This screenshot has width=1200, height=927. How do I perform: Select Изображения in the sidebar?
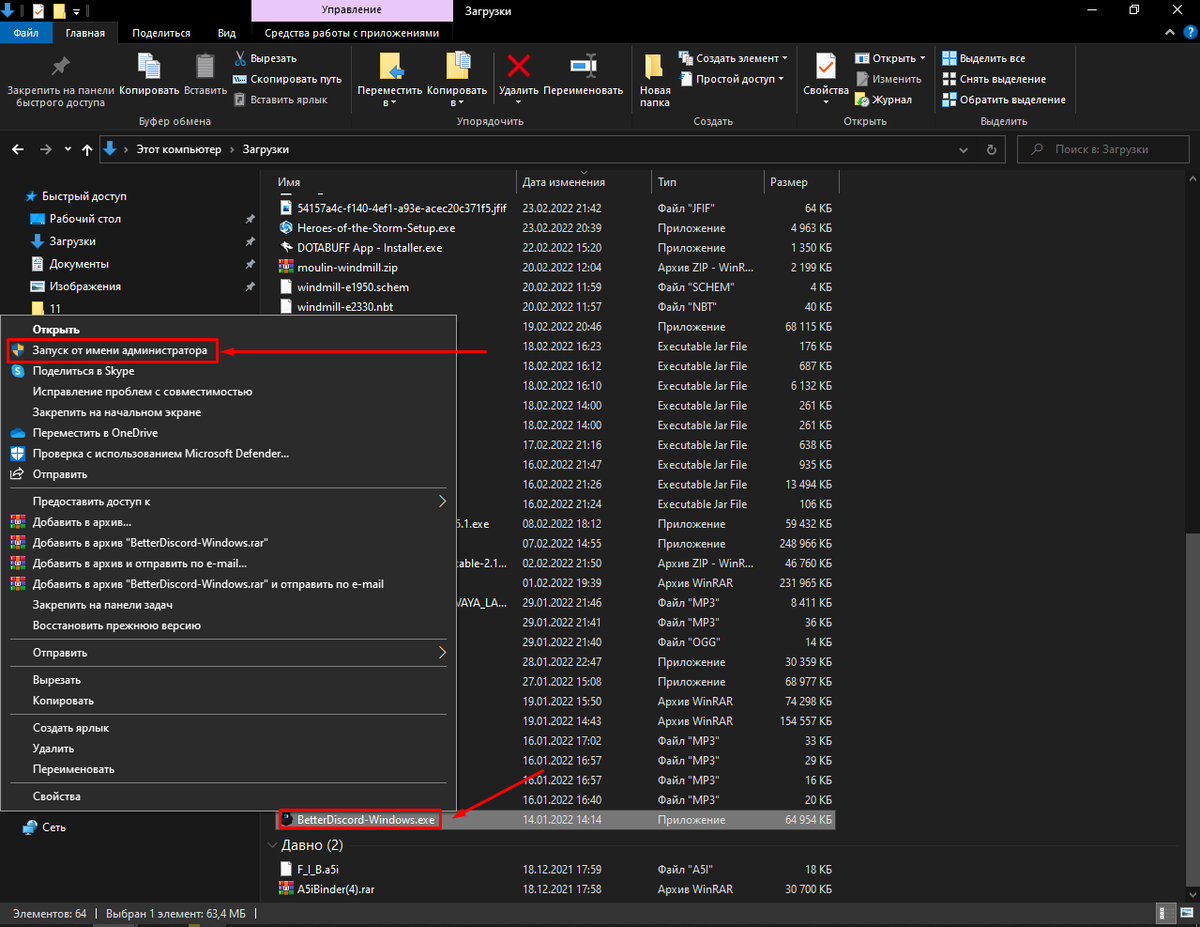point(85,286)
